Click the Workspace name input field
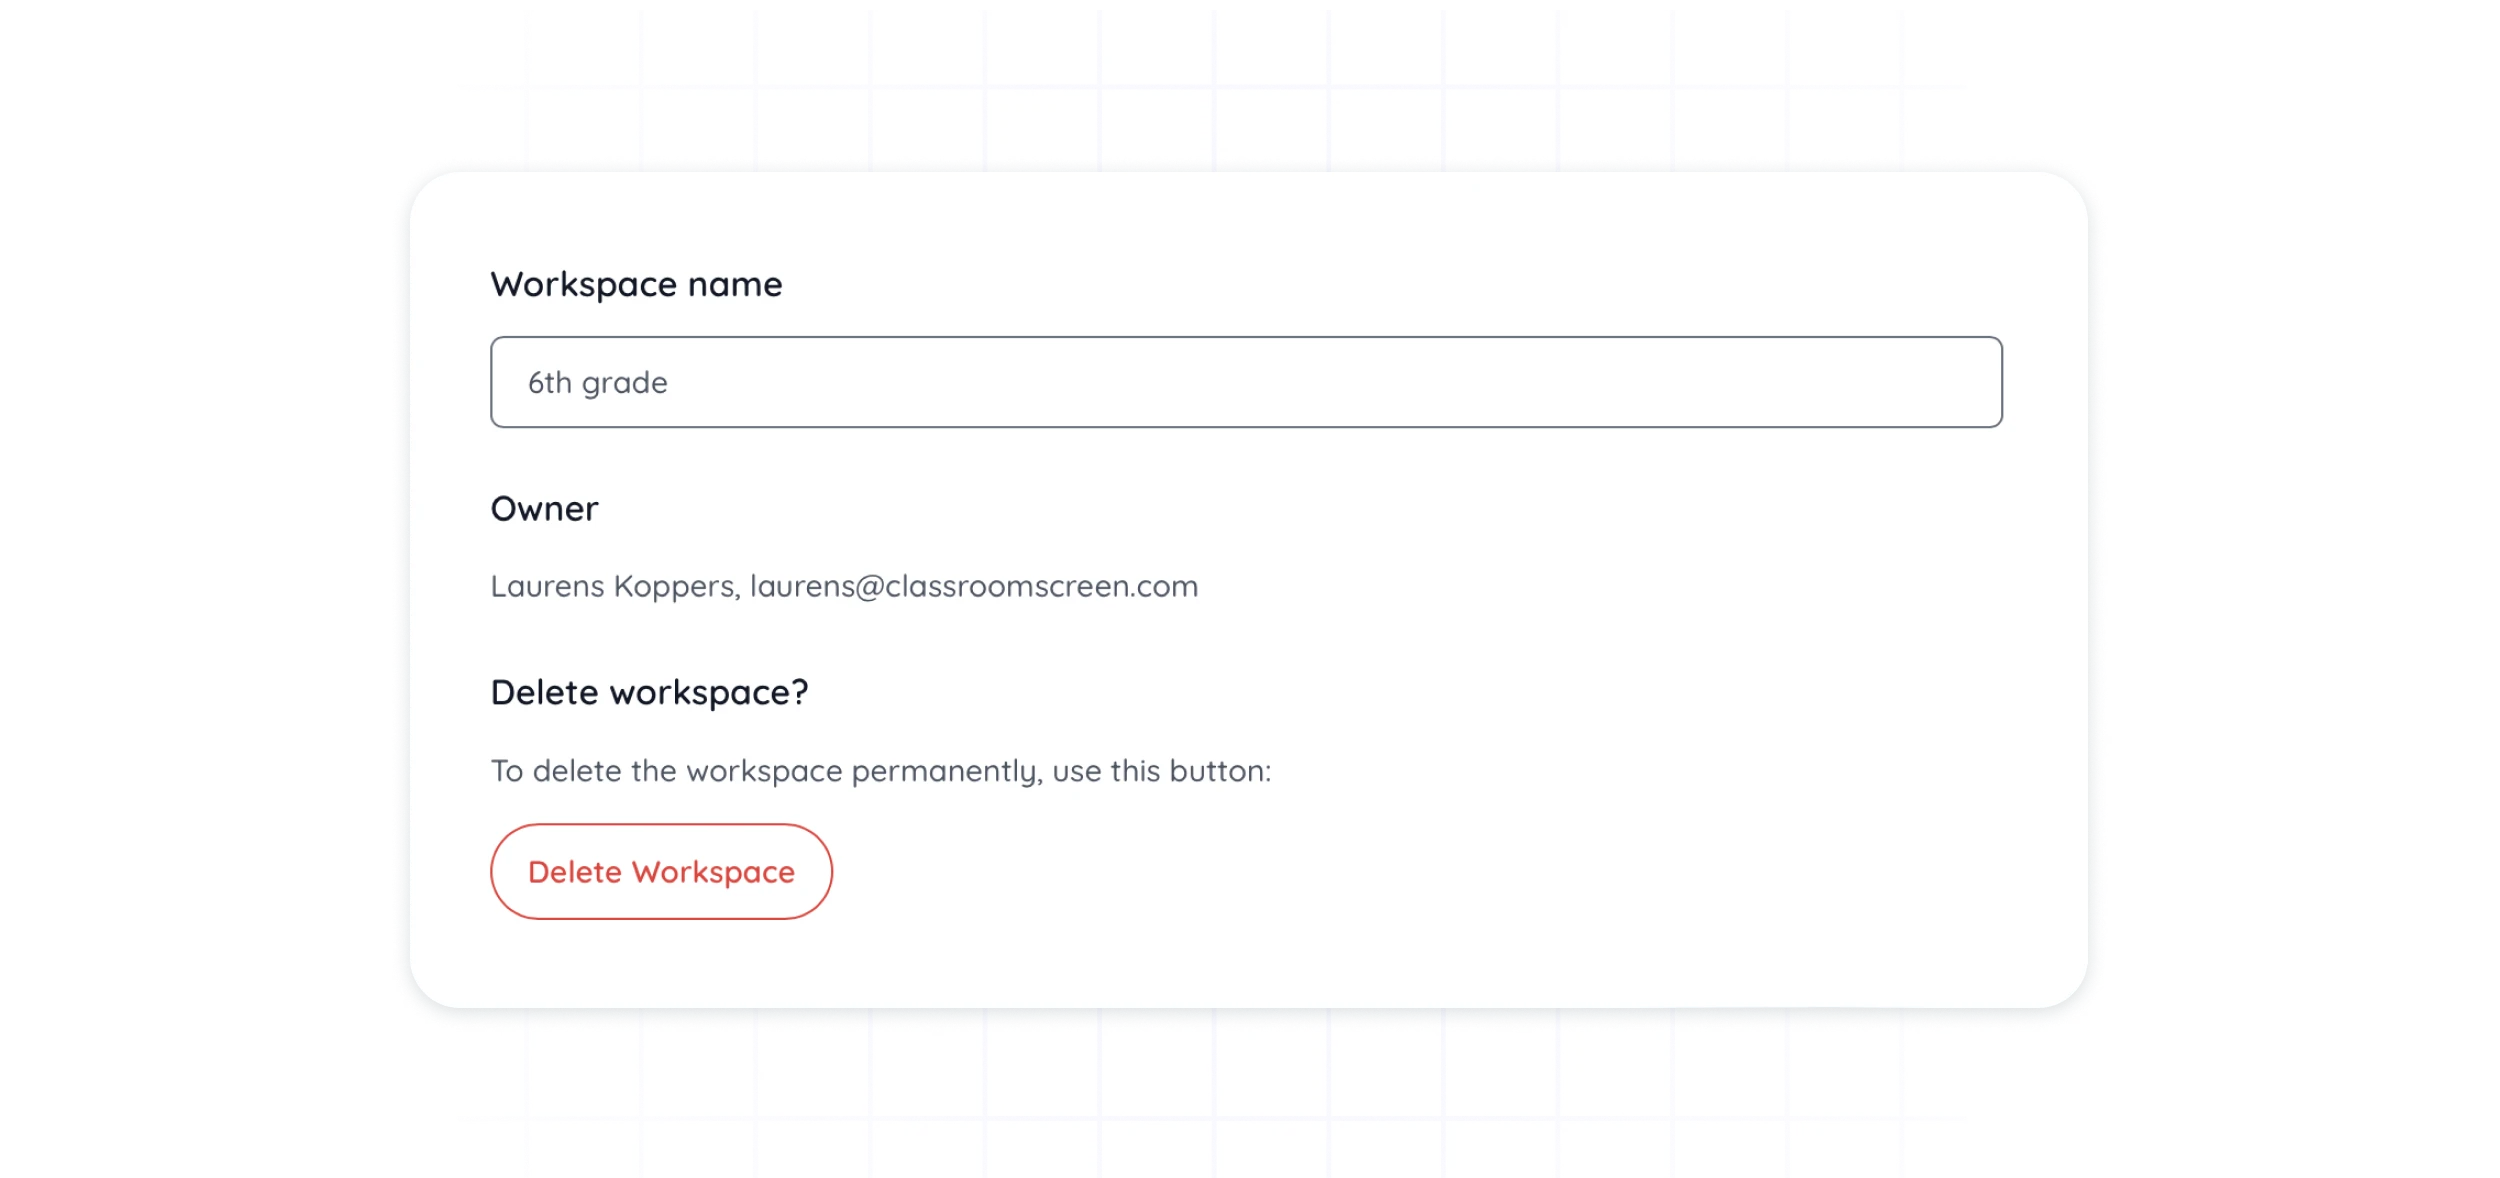 (x=1246, y=382)
